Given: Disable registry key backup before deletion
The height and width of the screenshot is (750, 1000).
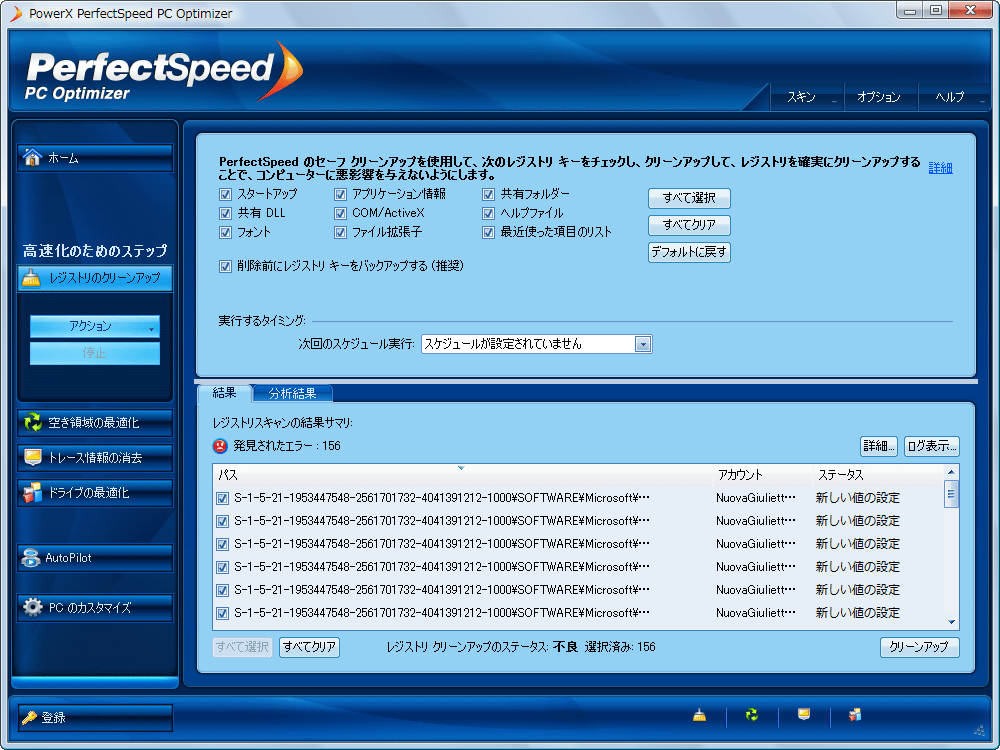Looking at the screenshot, I should (x=225, y=266).
